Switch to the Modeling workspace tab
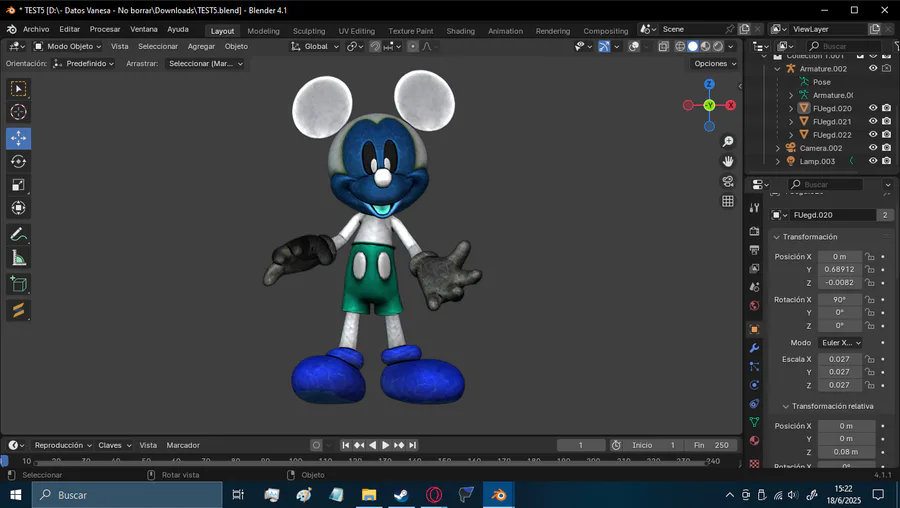This screenshot has height=508, width=900. 263,31
